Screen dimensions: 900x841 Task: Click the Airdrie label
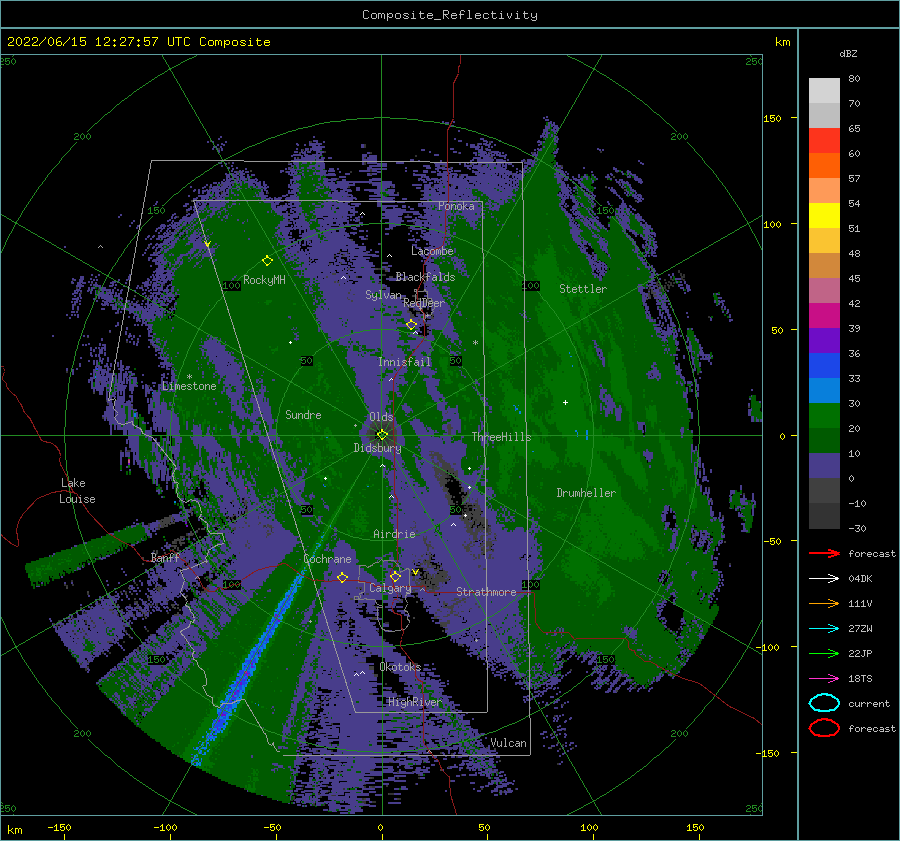pos(394,534)
